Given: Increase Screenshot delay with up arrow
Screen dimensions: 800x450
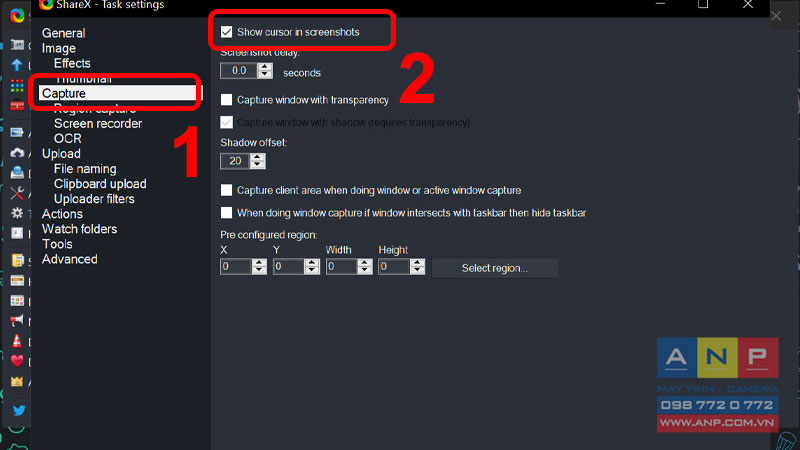Looking at the screenshot, I should (265, 67).
